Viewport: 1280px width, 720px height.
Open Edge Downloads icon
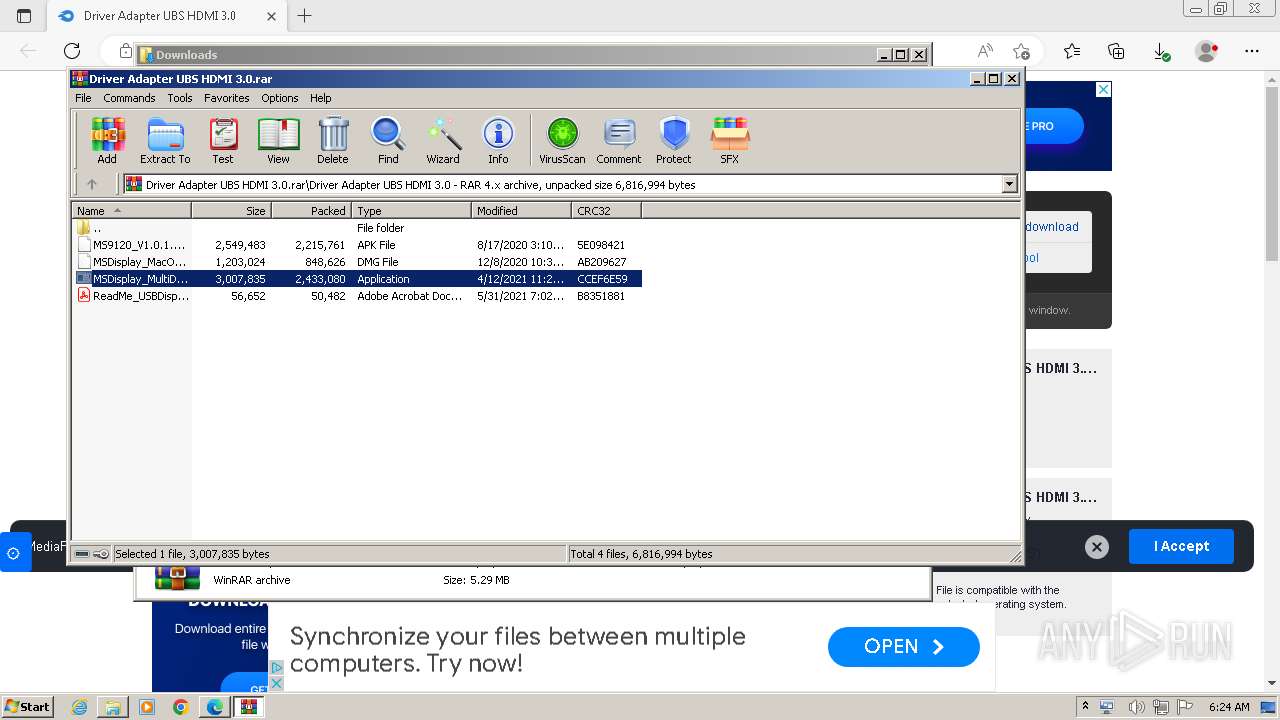1161,51
